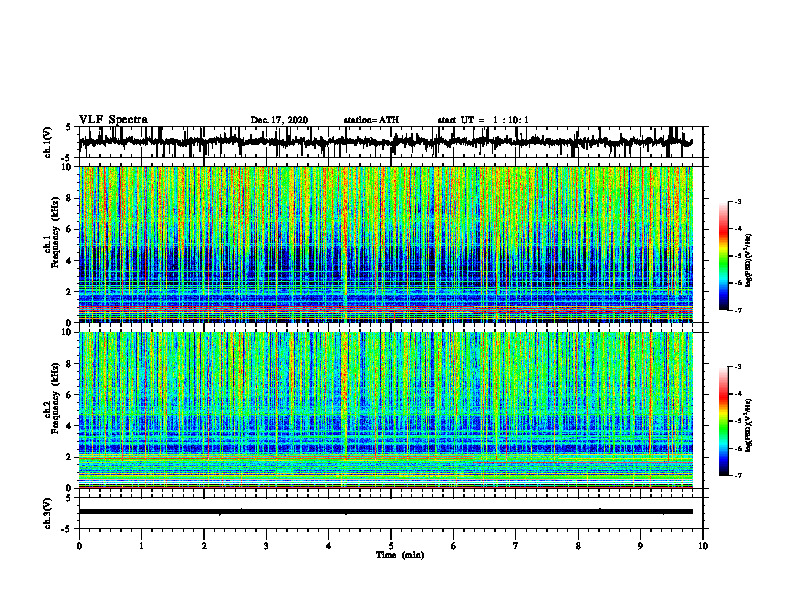Click time axis tick label "2"
Image resolution: width=792 pixels, height=612 pixels.
204,546
